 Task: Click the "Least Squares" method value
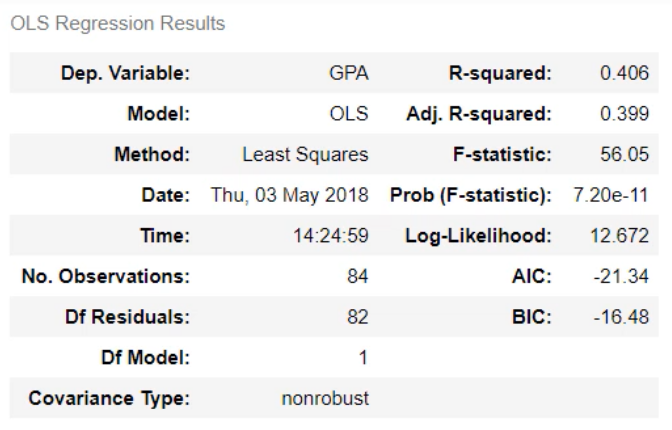pyautogui.click(x=305, y=155)
